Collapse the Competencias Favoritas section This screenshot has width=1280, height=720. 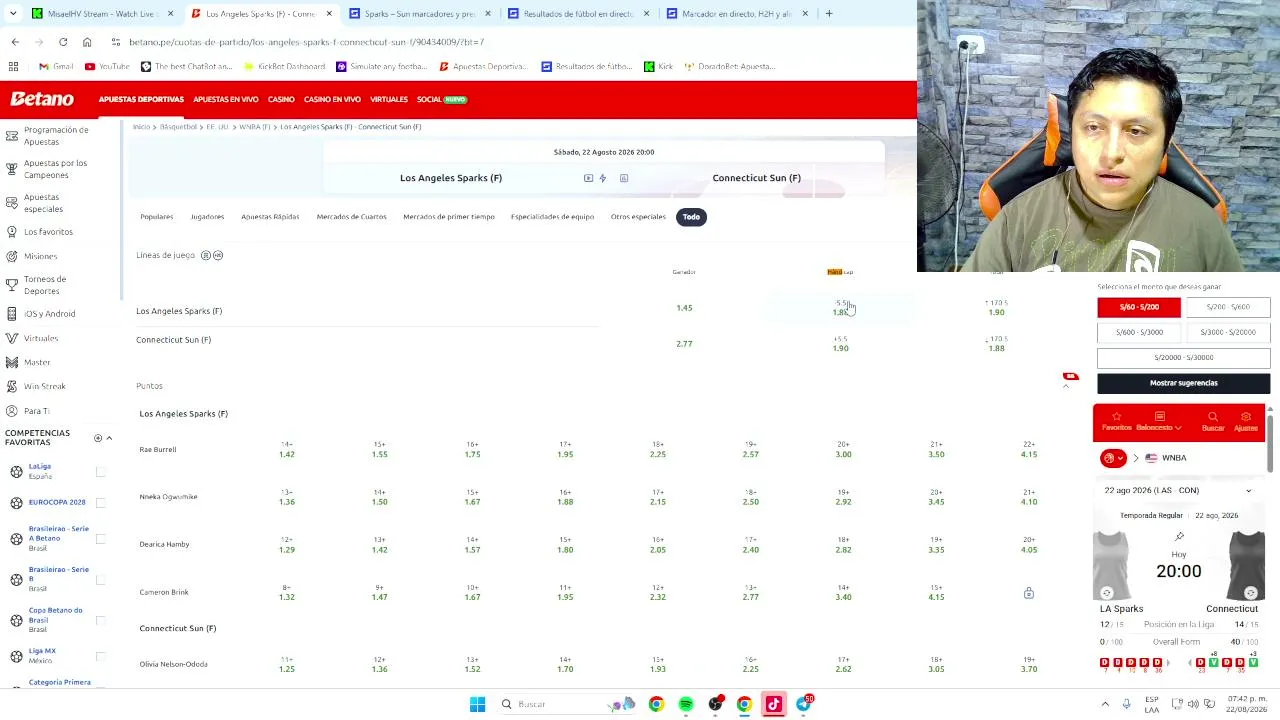pos(109,438)
